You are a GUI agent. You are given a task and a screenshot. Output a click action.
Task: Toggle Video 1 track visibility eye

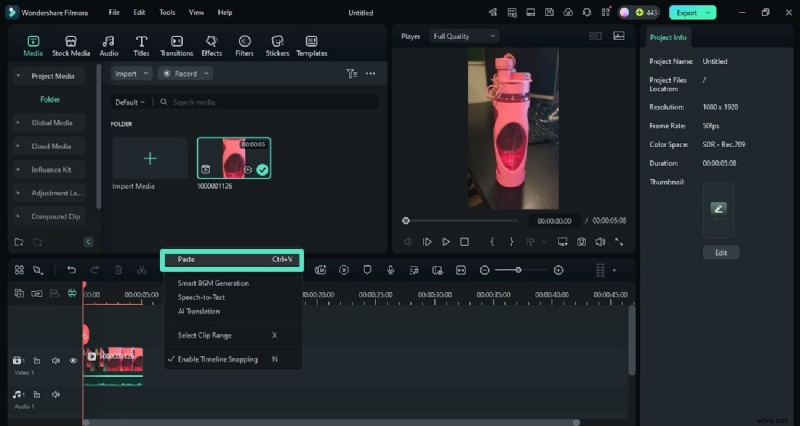click(x=73, y=361)
